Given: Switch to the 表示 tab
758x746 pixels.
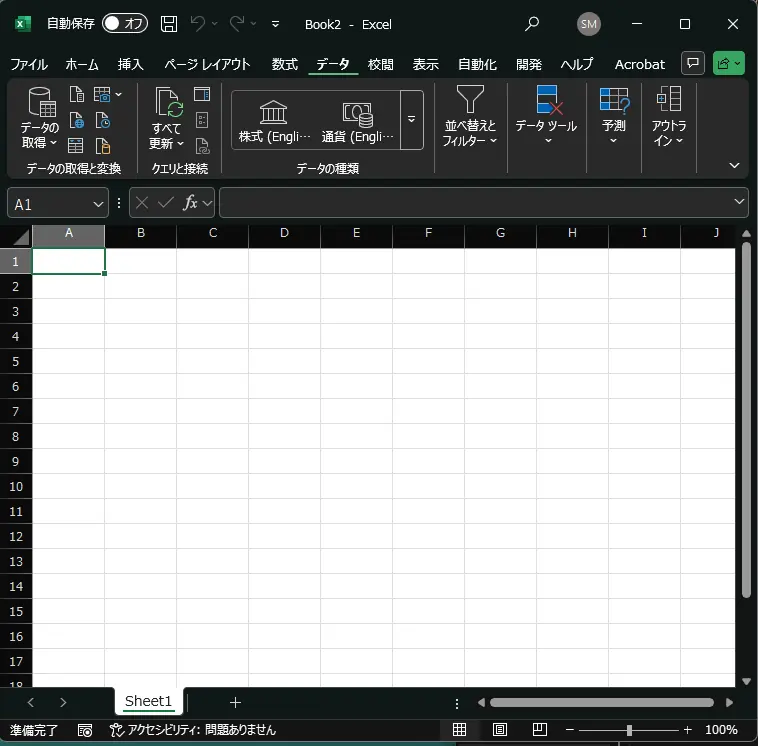Looking at the screenshot, I should coord(425,64).
